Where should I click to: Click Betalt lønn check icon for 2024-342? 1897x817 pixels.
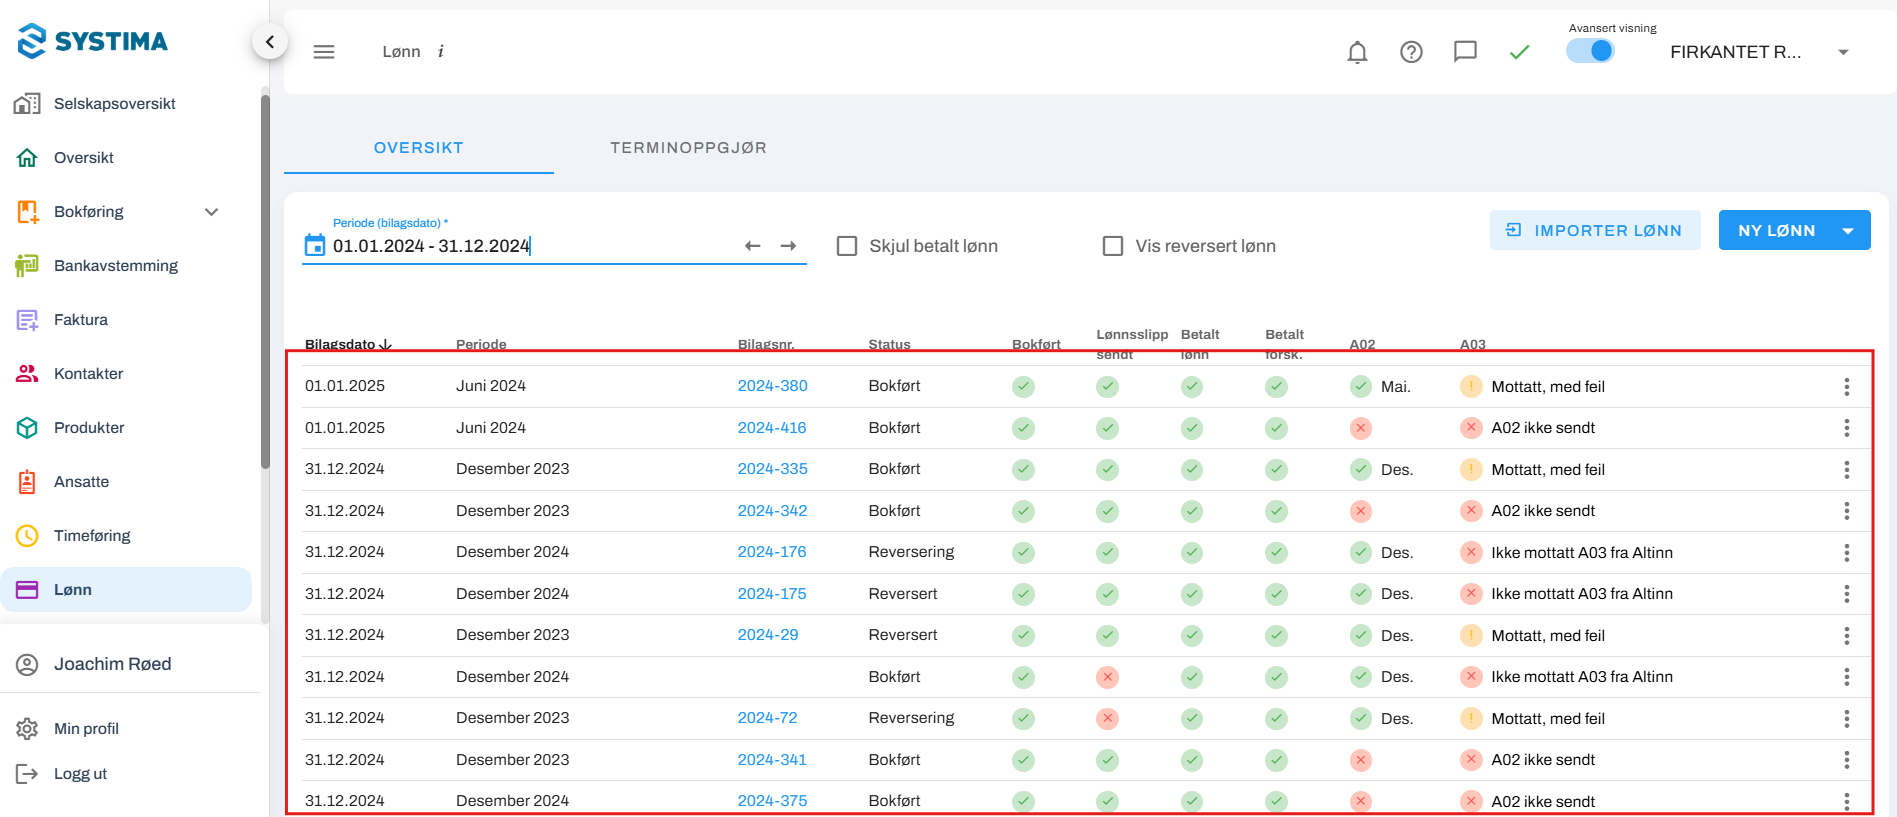[x=1192, y=511]
